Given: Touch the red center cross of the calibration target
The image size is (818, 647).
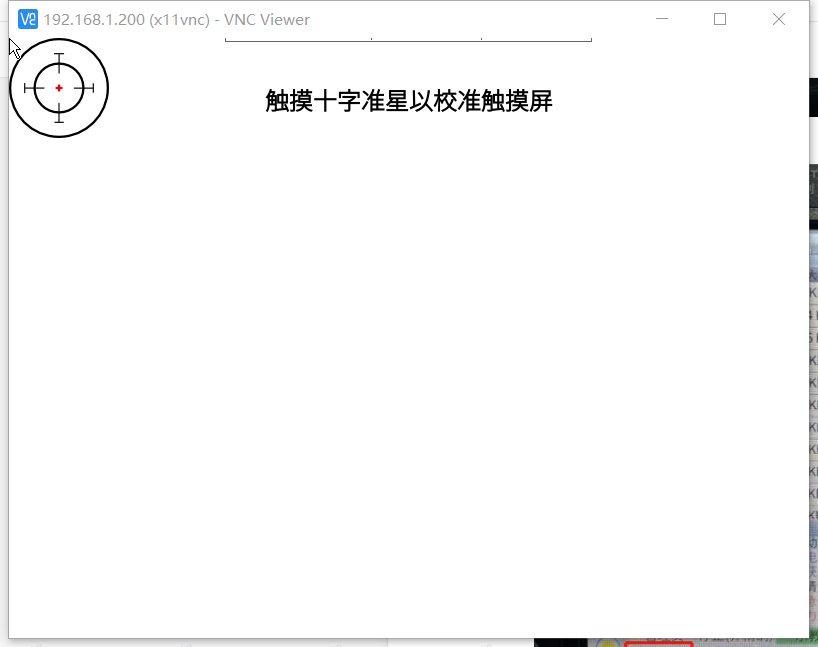Looking at the screenshot, I should click(59, 88).
